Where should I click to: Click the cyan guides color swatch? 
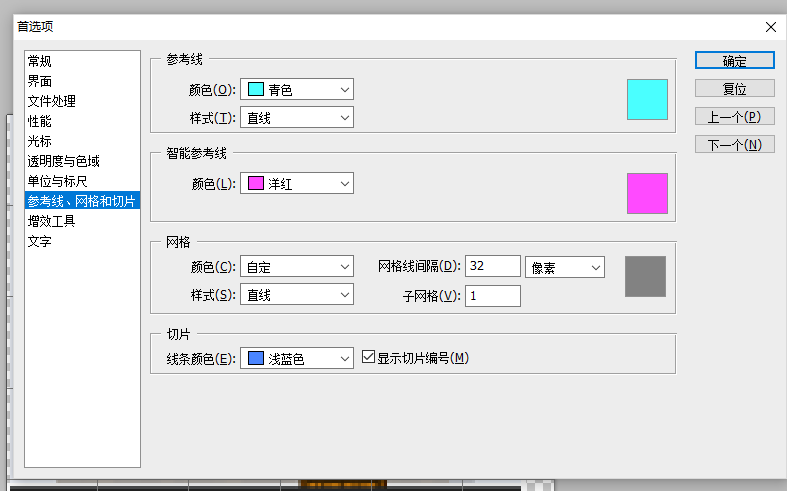(647, 99)
